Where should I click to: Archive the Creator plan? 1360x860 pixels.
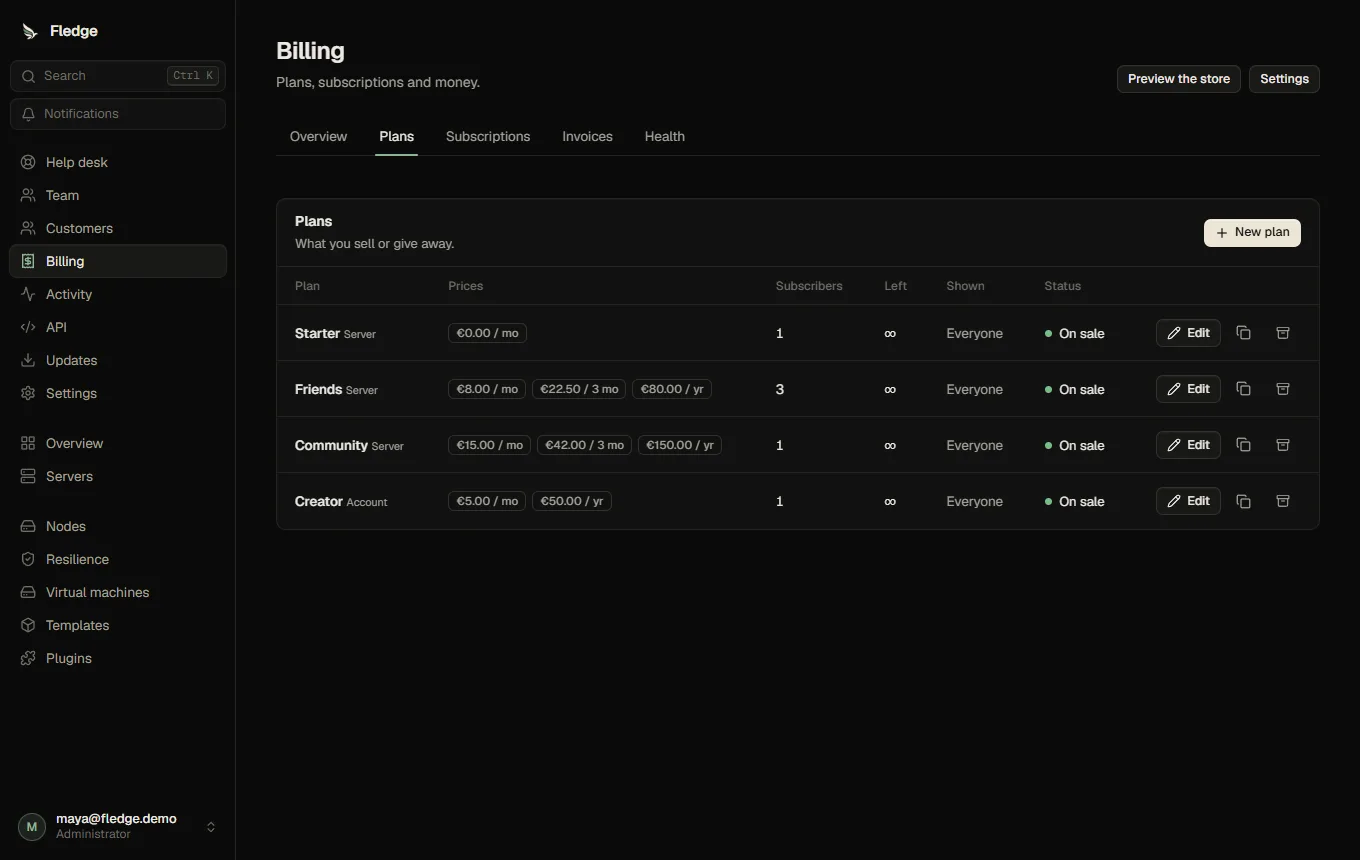click(x=1283, y=501)
